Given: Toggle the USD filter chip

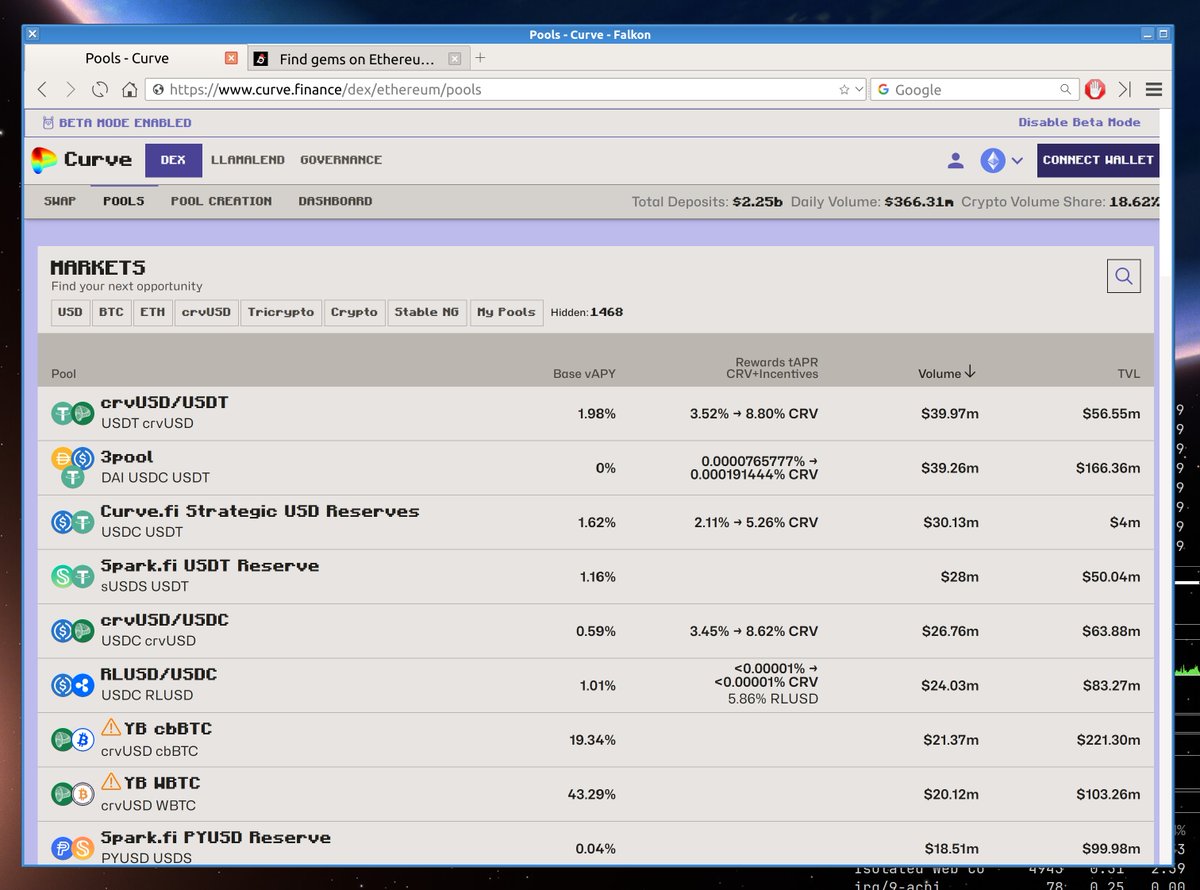Looking at the screenshot, I should point(70,312).
